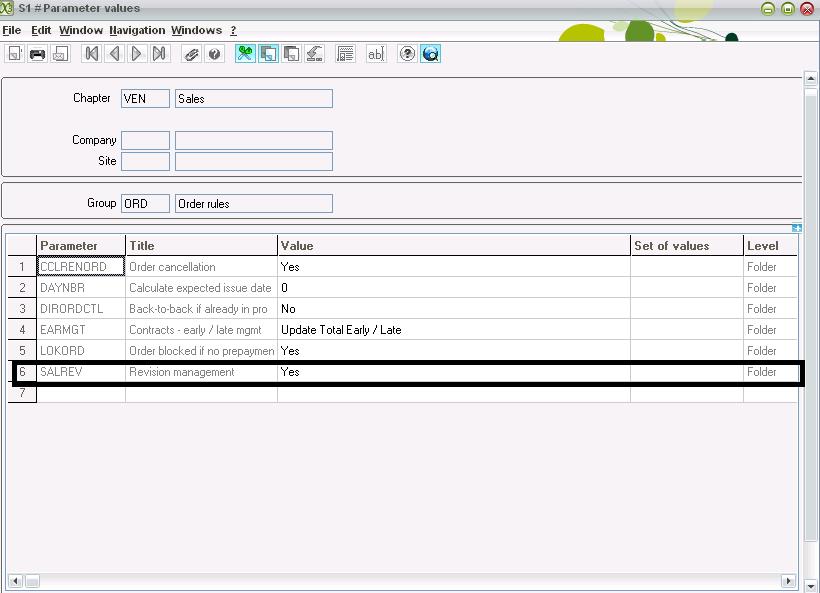Click the 'ab|' text field icon

[376, 54]
